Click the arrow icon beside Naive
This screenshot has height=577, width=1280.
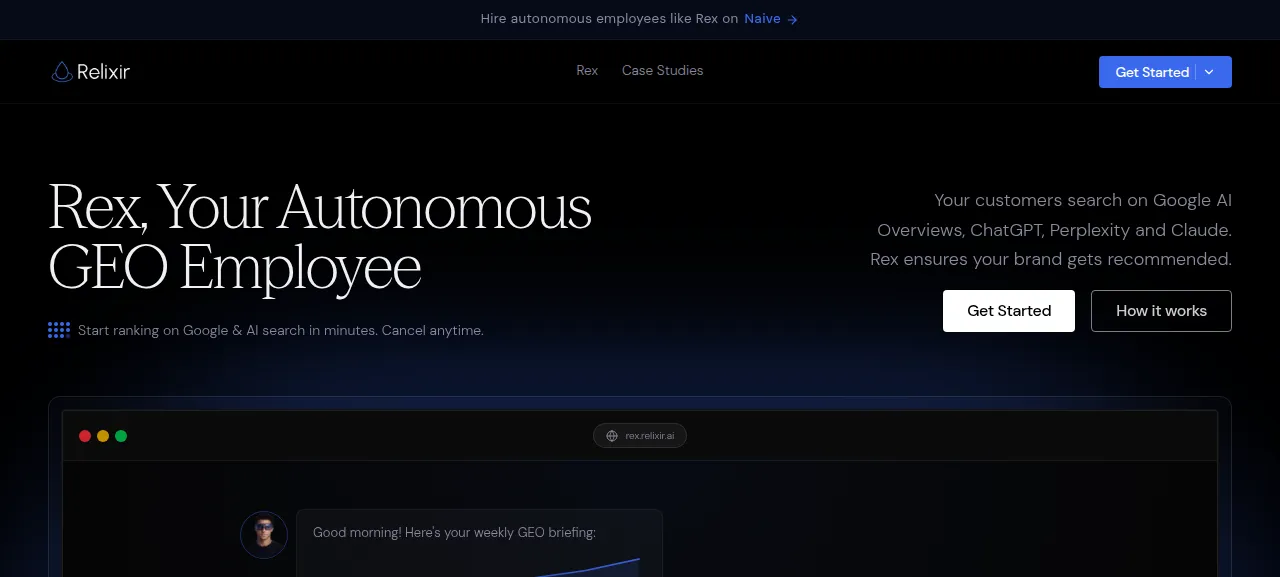click(793, 19)
